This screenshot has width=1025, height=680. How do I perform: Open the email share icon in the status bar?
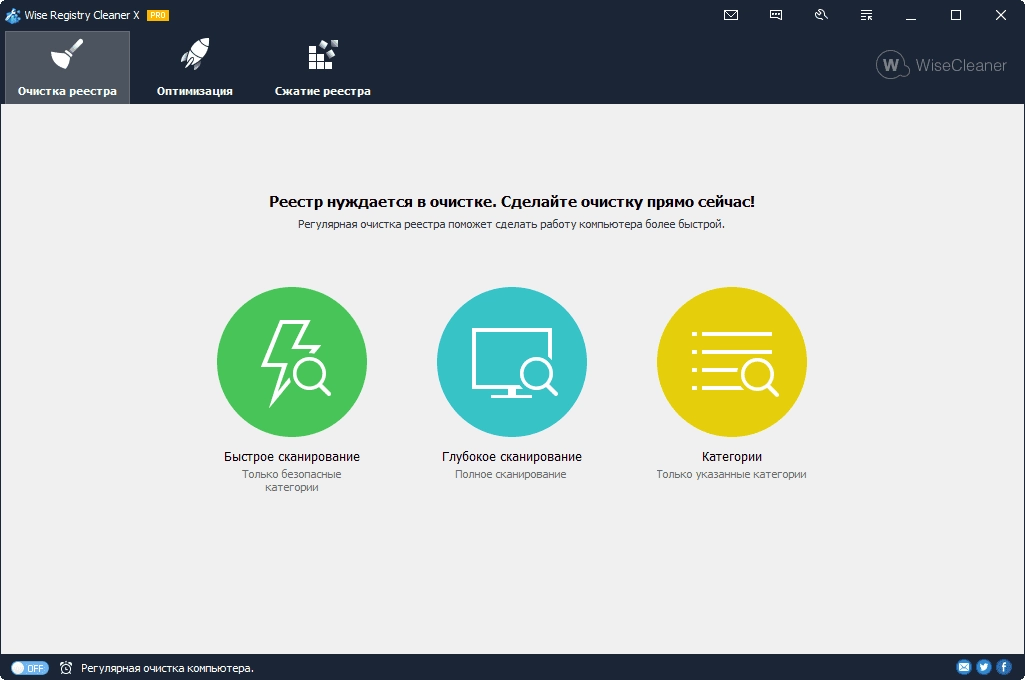(964, 667)
